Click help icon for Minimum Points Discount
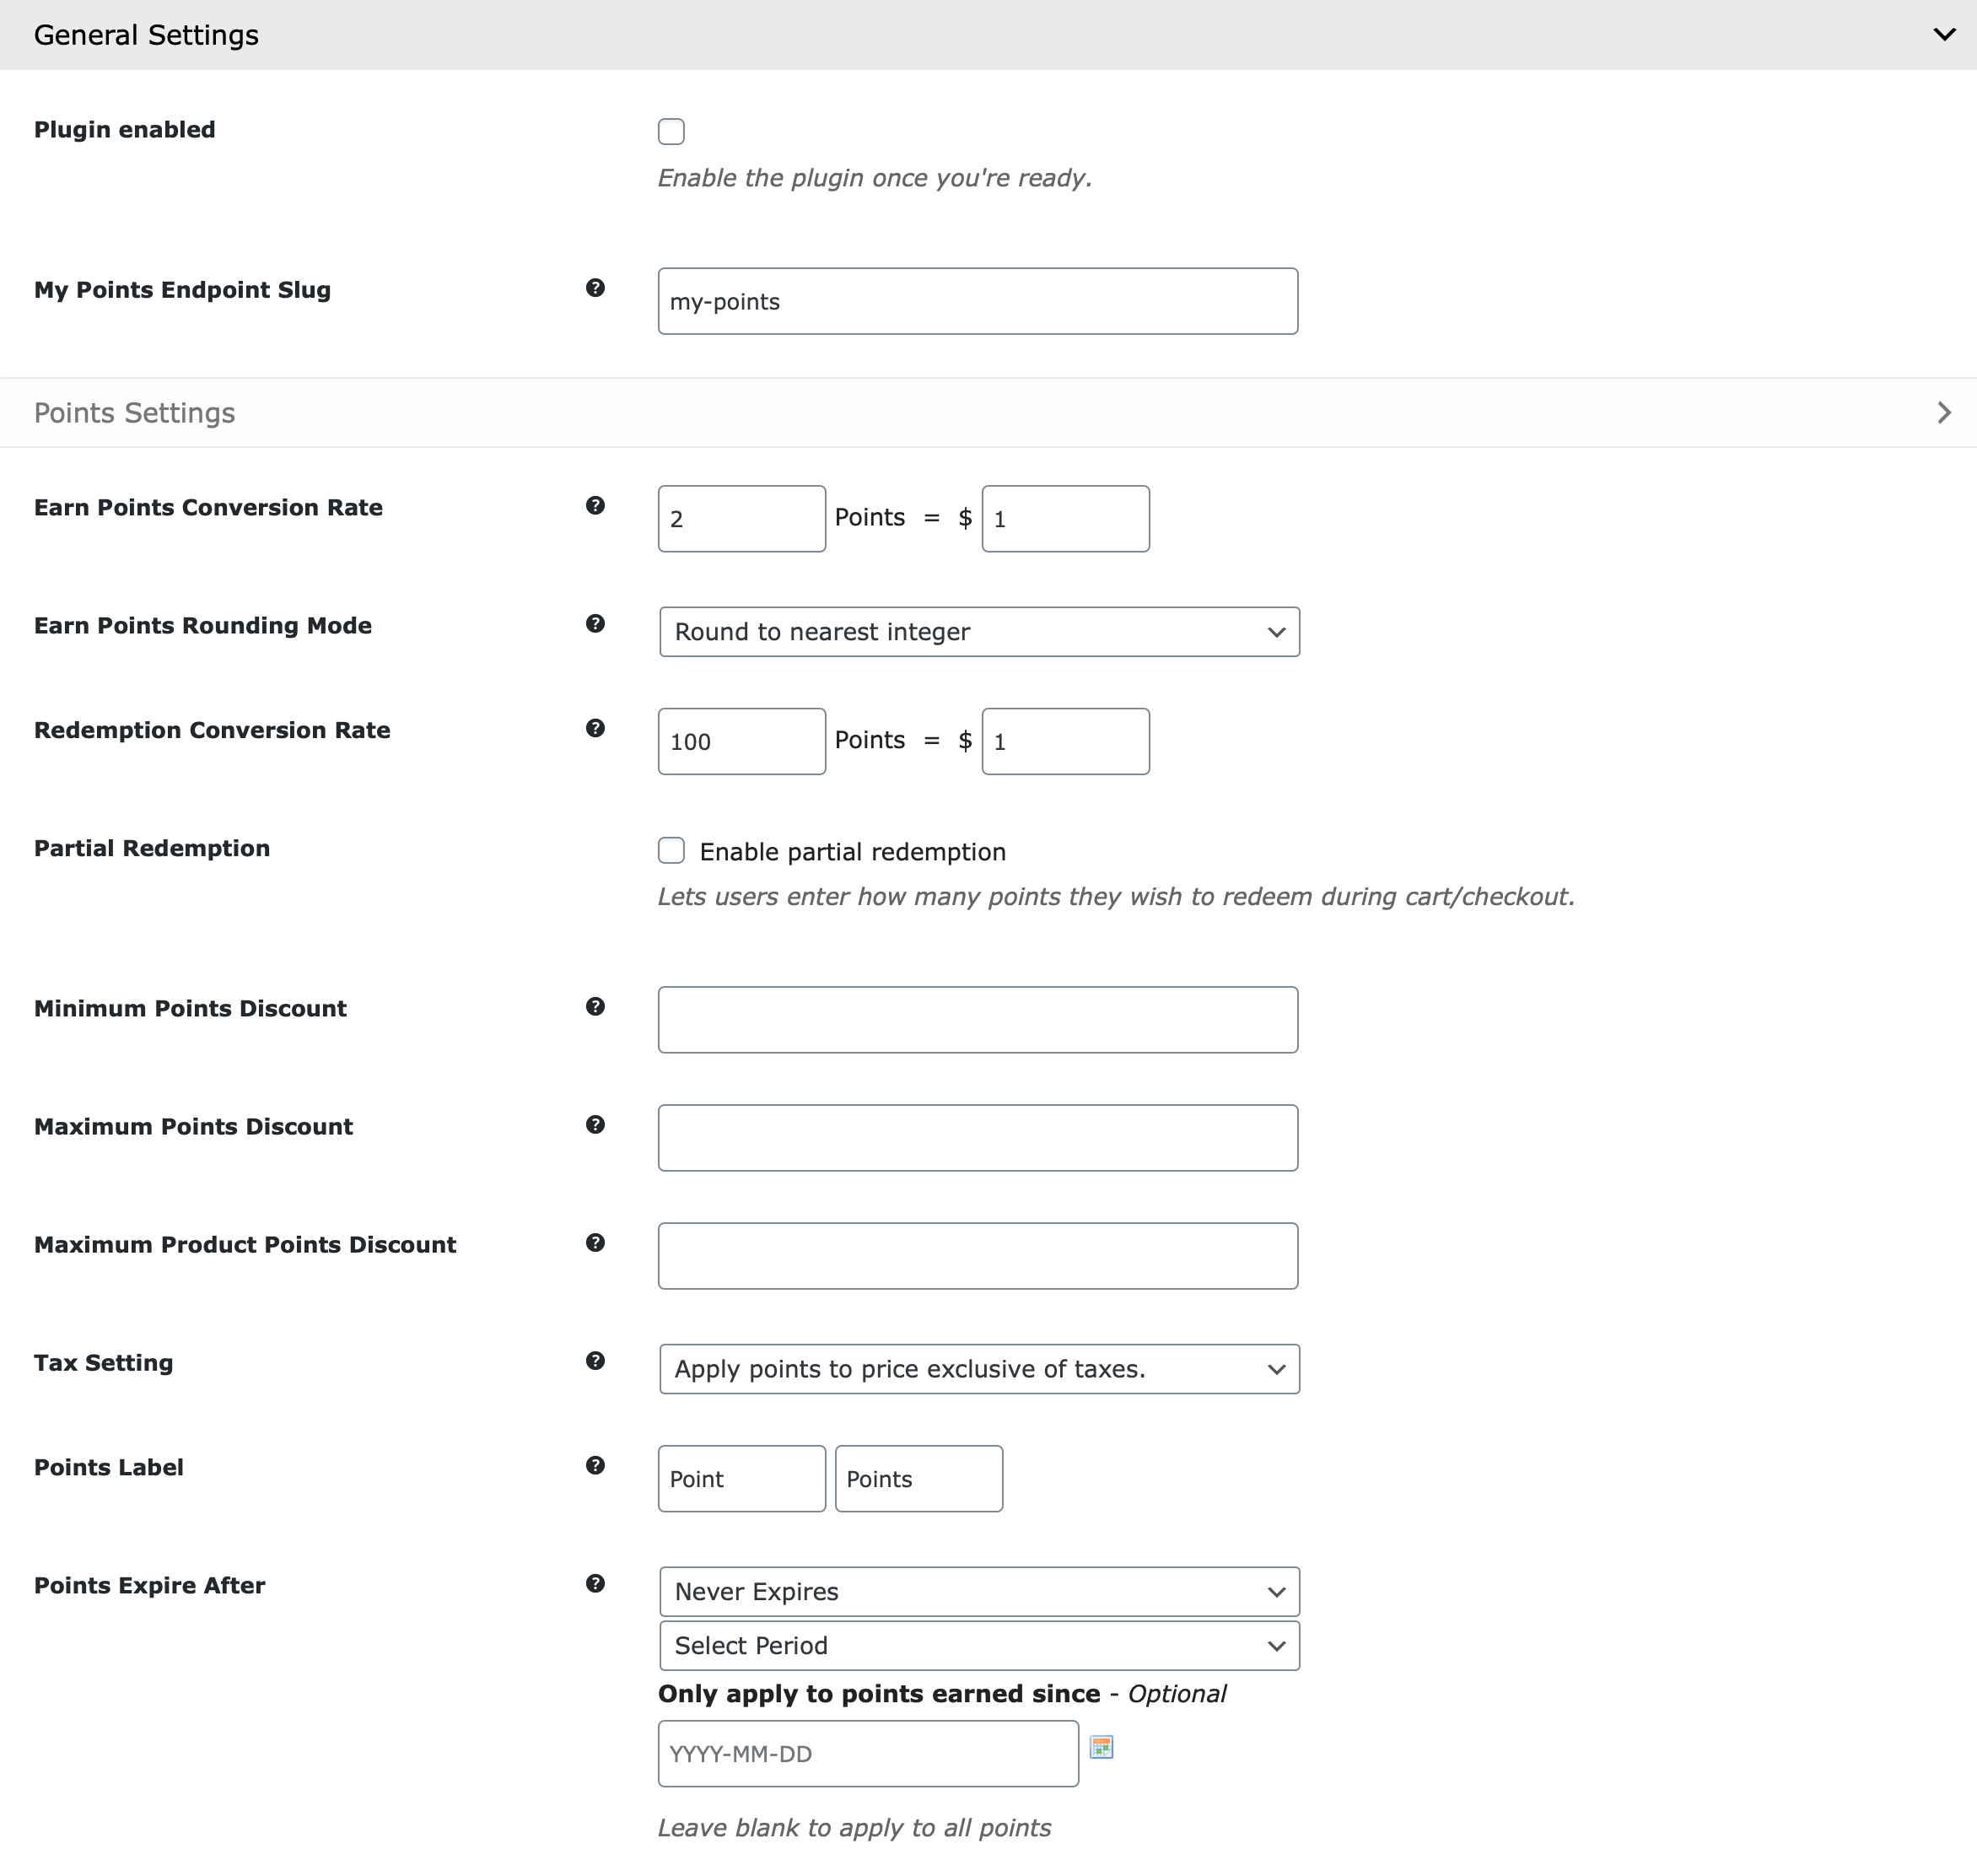This screenshot has width=1977, height=1876. point(595,1007)
